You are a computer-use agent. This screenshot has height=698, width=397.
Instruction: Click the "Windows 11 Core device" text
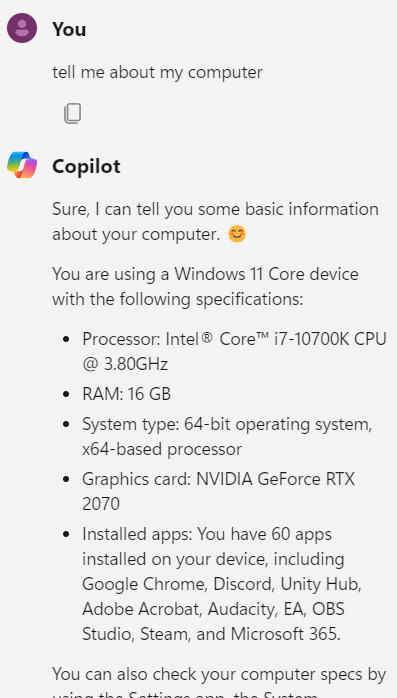pyautogui.click(x=266, y=274)
